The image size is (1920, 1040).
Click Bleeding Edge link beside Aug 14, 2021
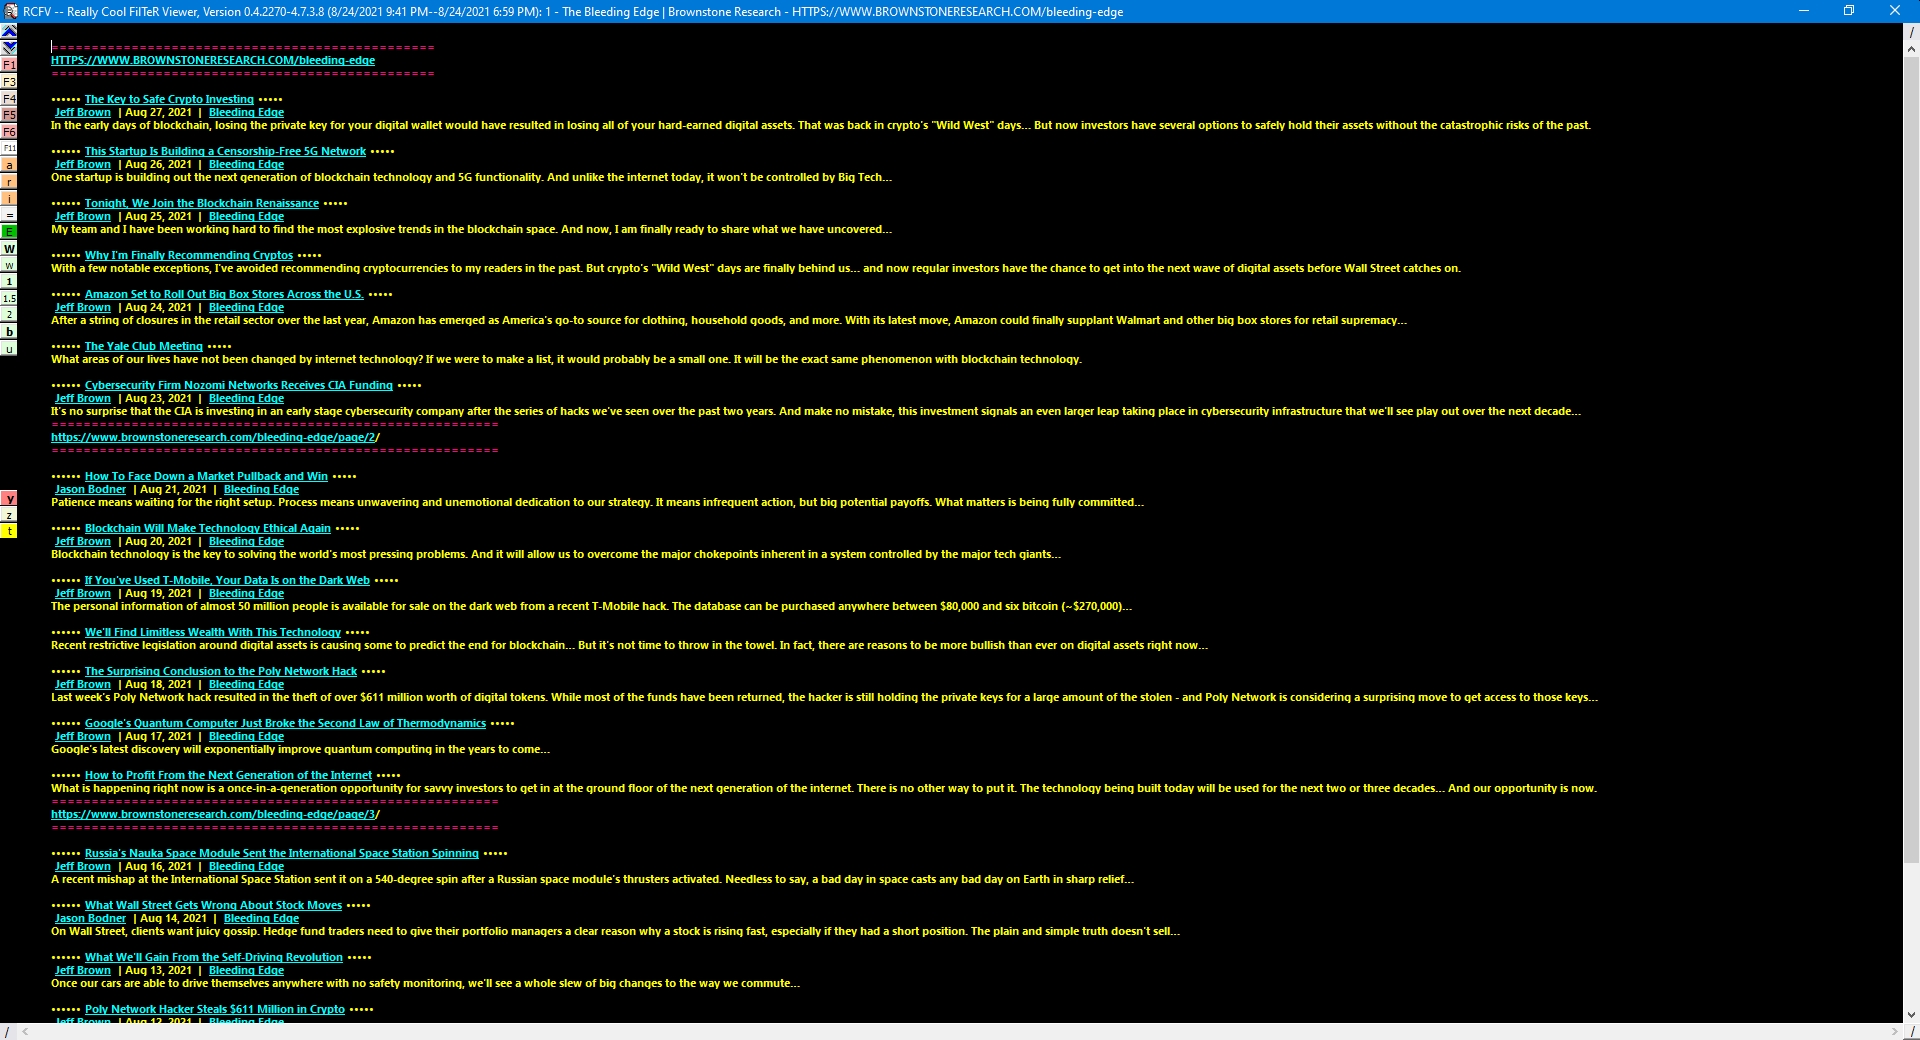coord(261,918)
